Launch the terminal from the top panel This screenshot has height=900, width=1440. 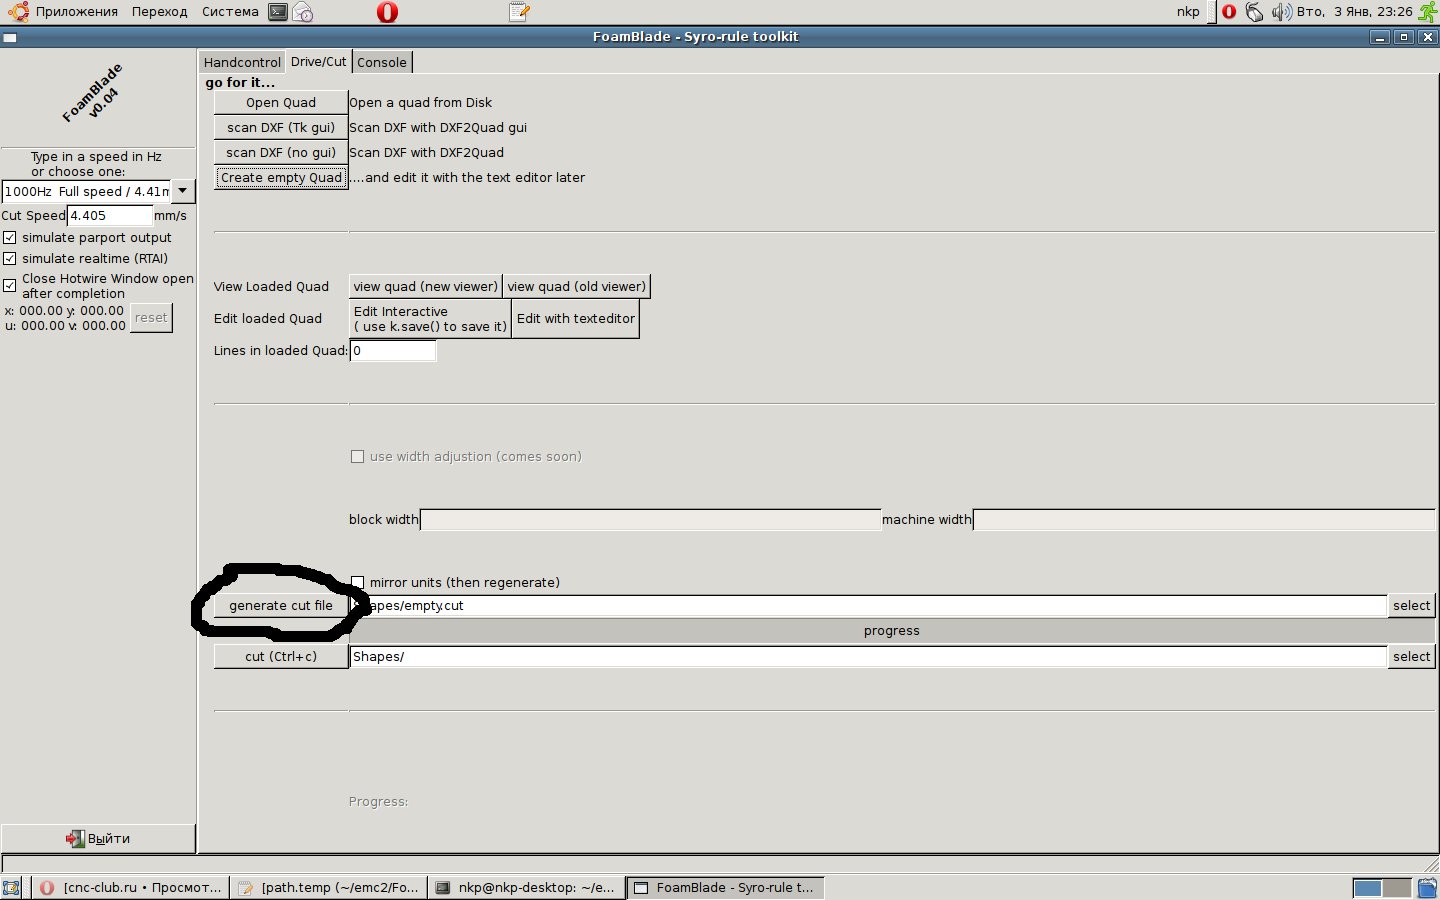[x=278, y=12]
